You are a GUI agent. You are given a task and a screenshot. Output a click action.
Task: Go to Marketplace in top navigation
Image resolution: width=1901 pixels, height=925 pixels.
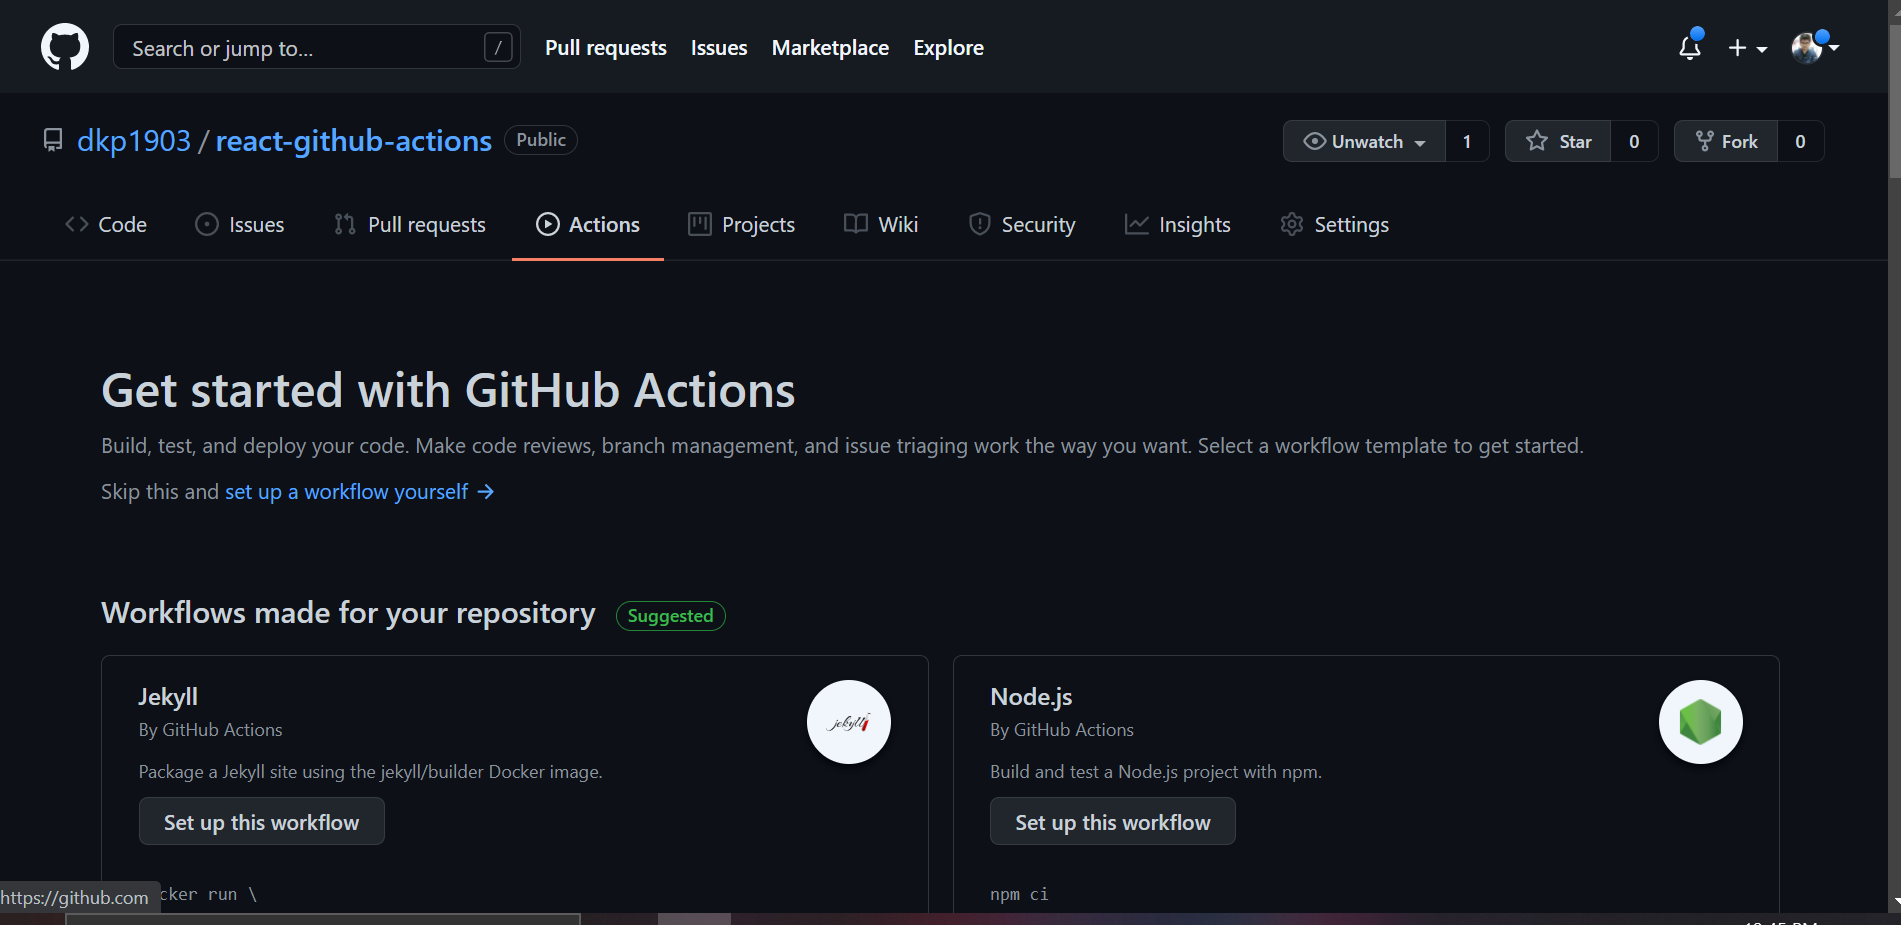point(830,48)
